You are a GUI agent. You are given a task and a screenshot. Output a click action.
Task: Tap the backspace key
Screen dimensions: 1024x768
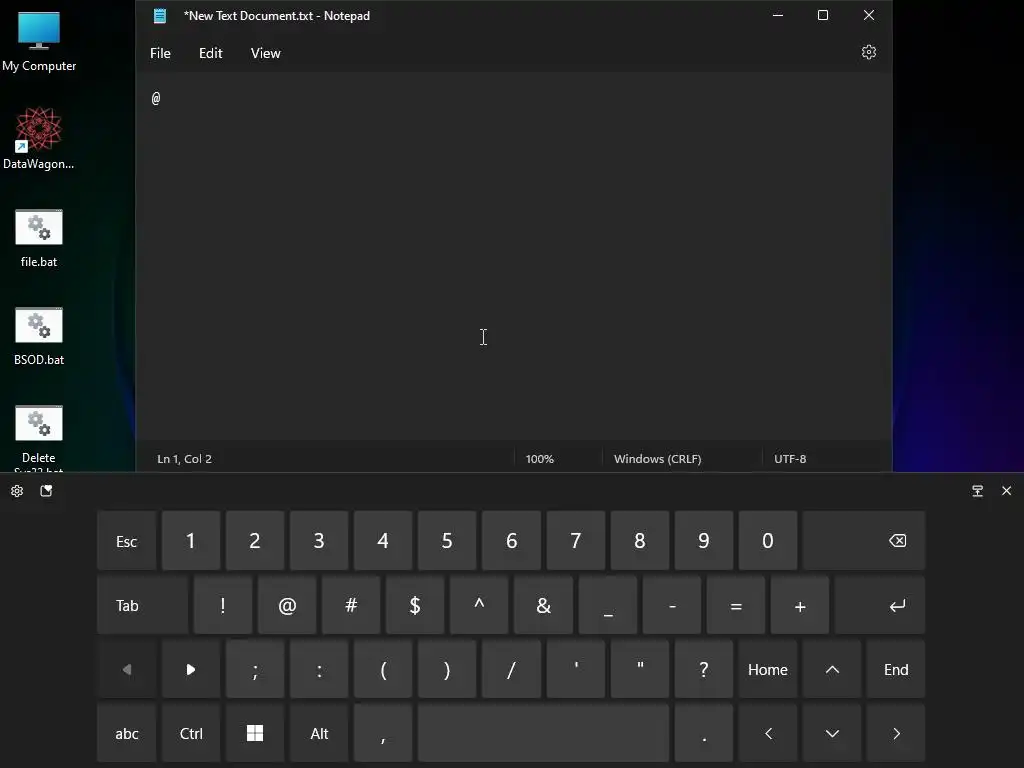(x=864, y=541)
